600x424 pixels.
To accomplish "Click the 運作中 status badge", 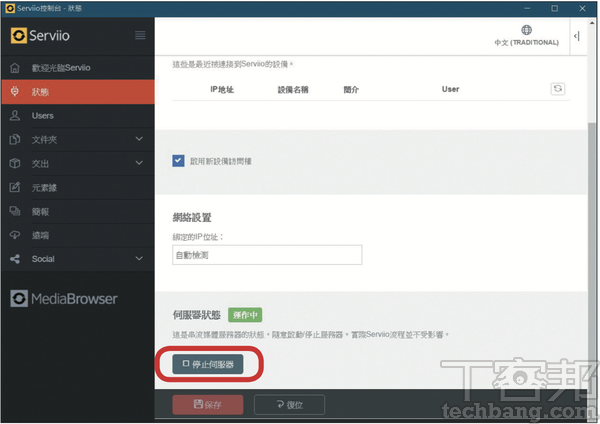I will point(245,315).
